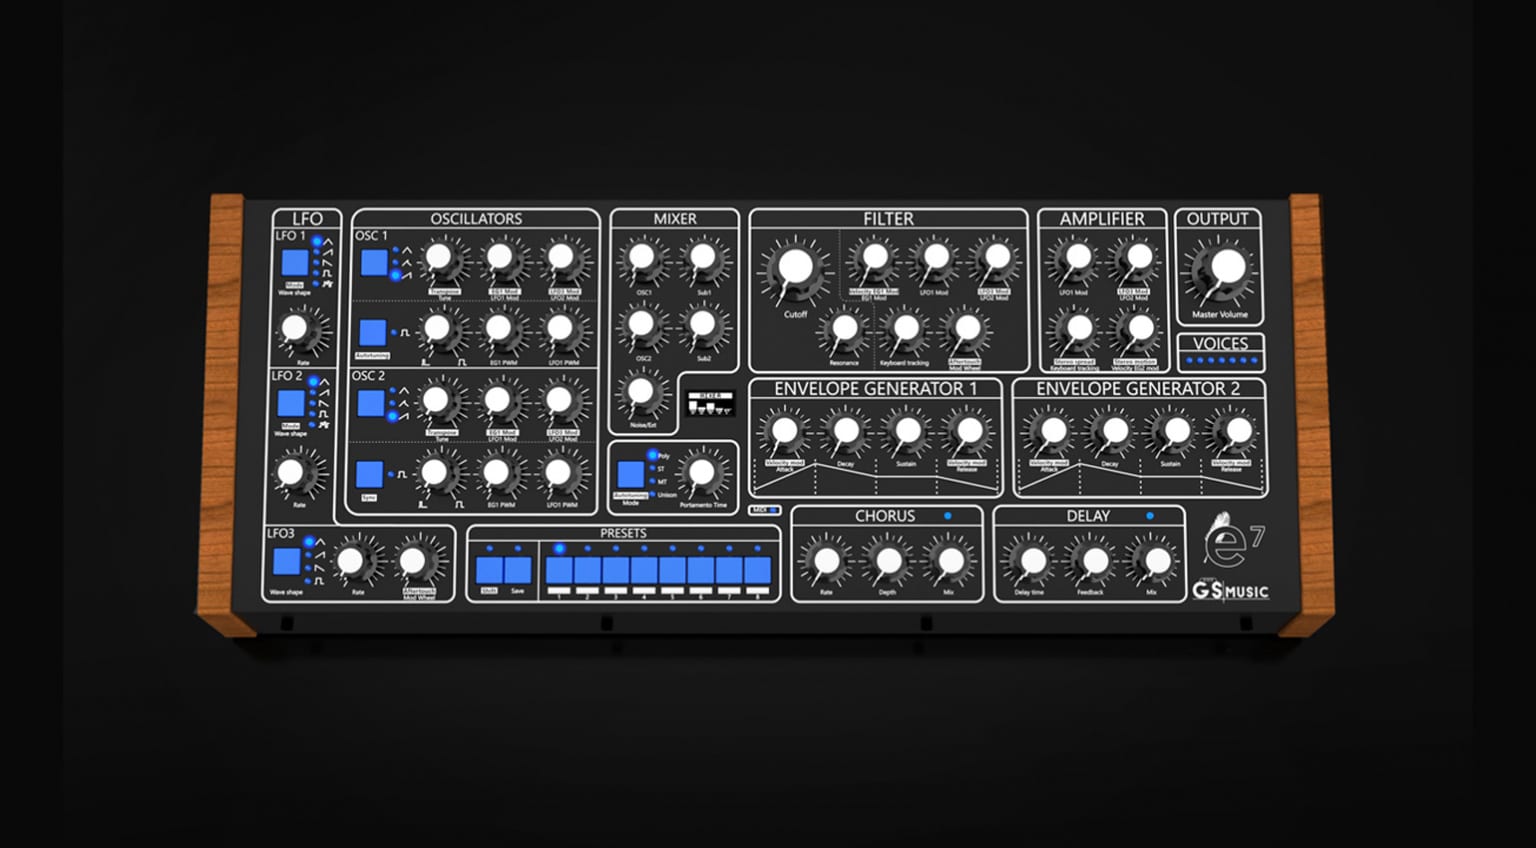Click the LFO 2 wave shape button
The height and width of the screenshot is (848, 1536).
[x=290, y=404]
